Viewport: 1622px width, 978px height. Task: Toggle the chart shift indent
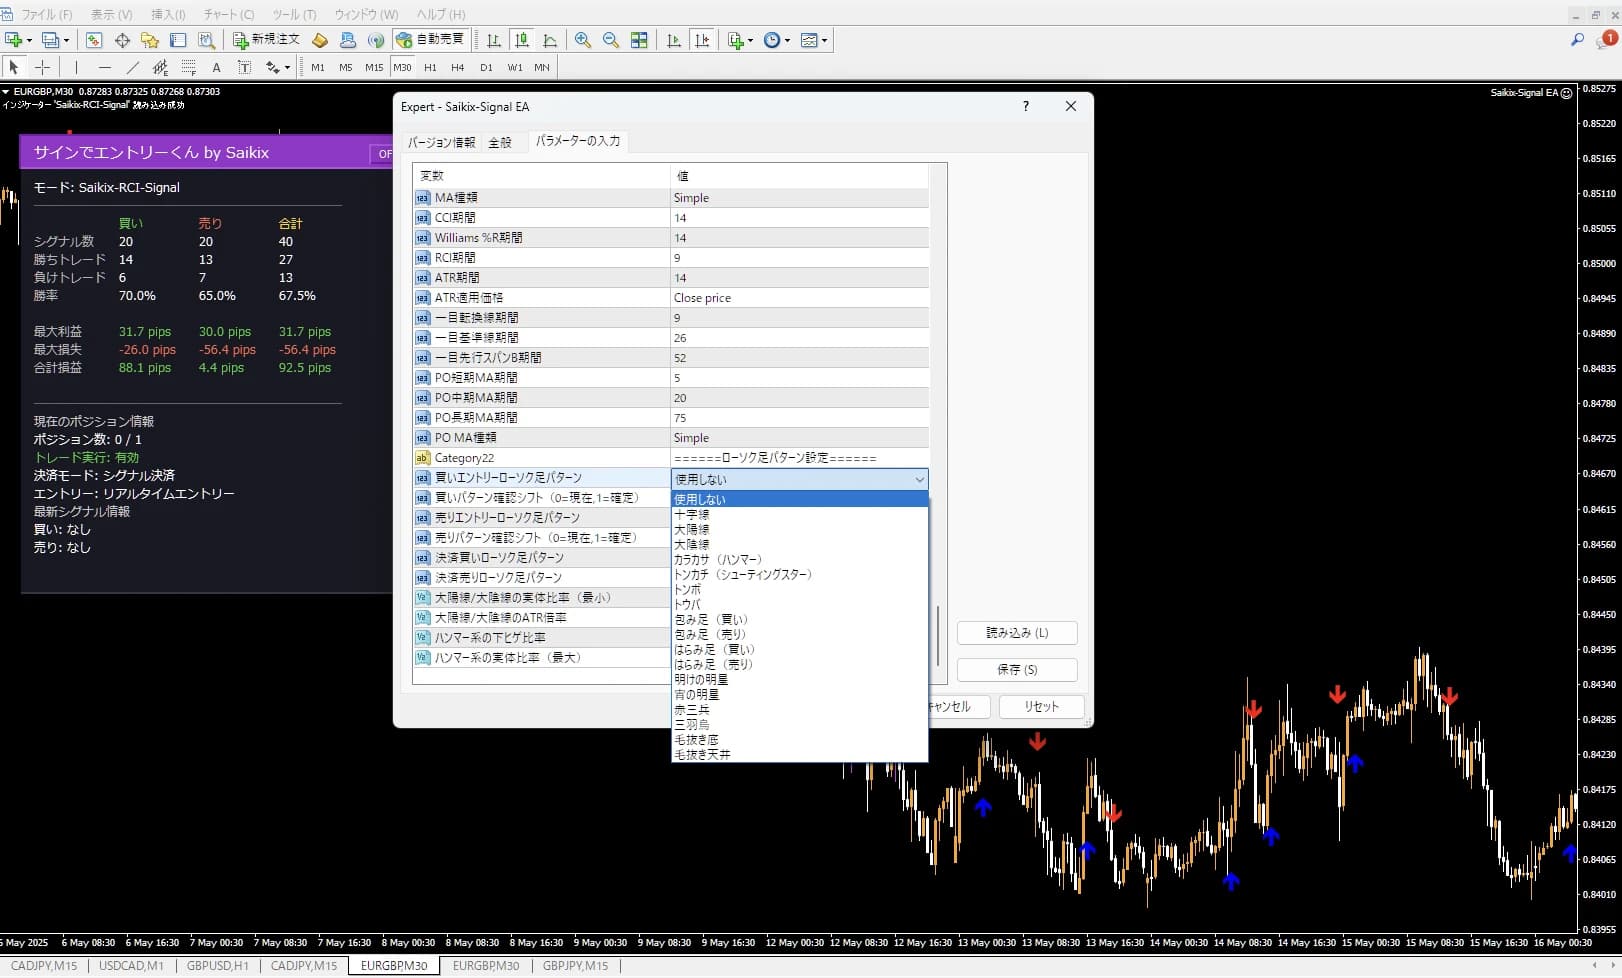coord(703,40)
